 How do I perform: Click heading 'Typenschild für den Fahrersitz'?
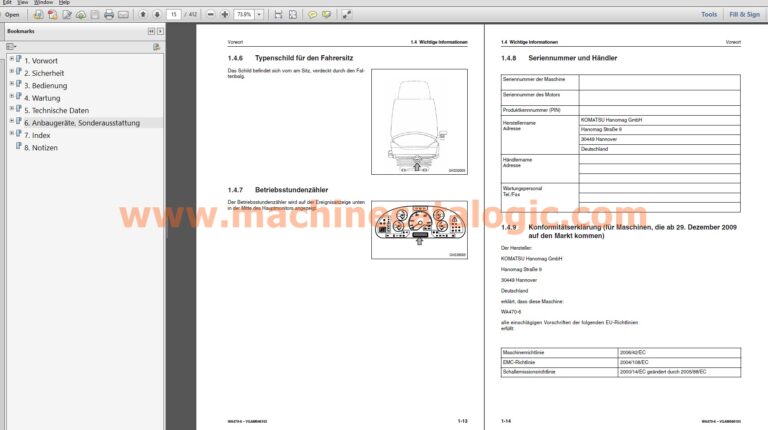point(304,58)
